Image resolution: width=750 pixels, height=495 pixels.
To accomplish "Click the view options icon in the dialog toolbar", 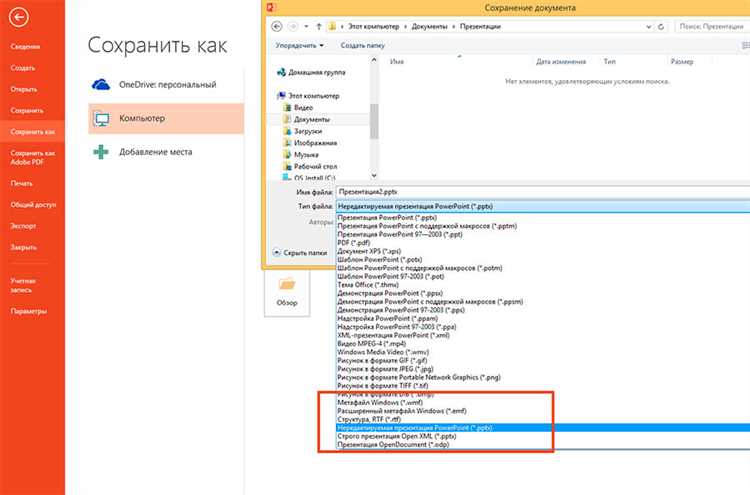I will (745, 45).
